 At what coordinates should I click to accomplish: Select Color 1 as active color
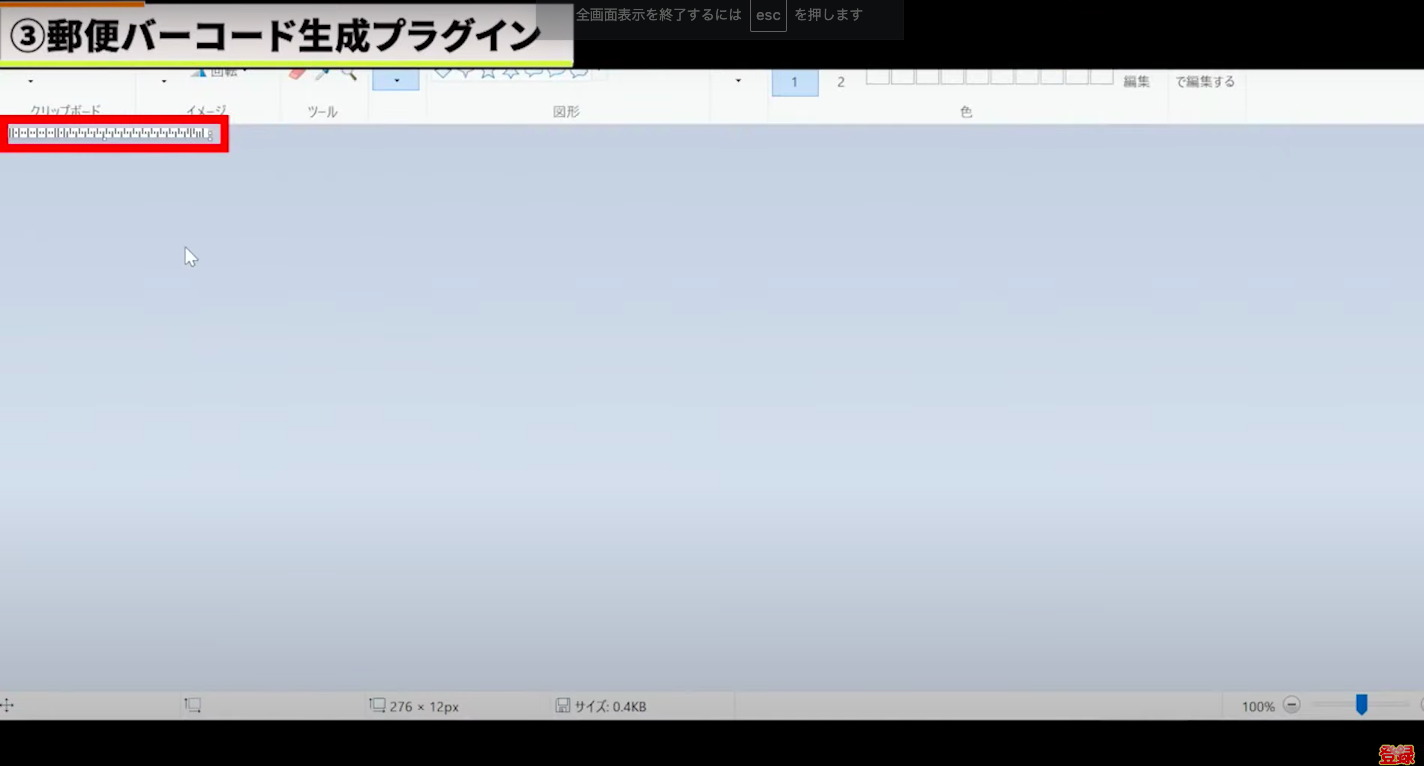point(794,82)
